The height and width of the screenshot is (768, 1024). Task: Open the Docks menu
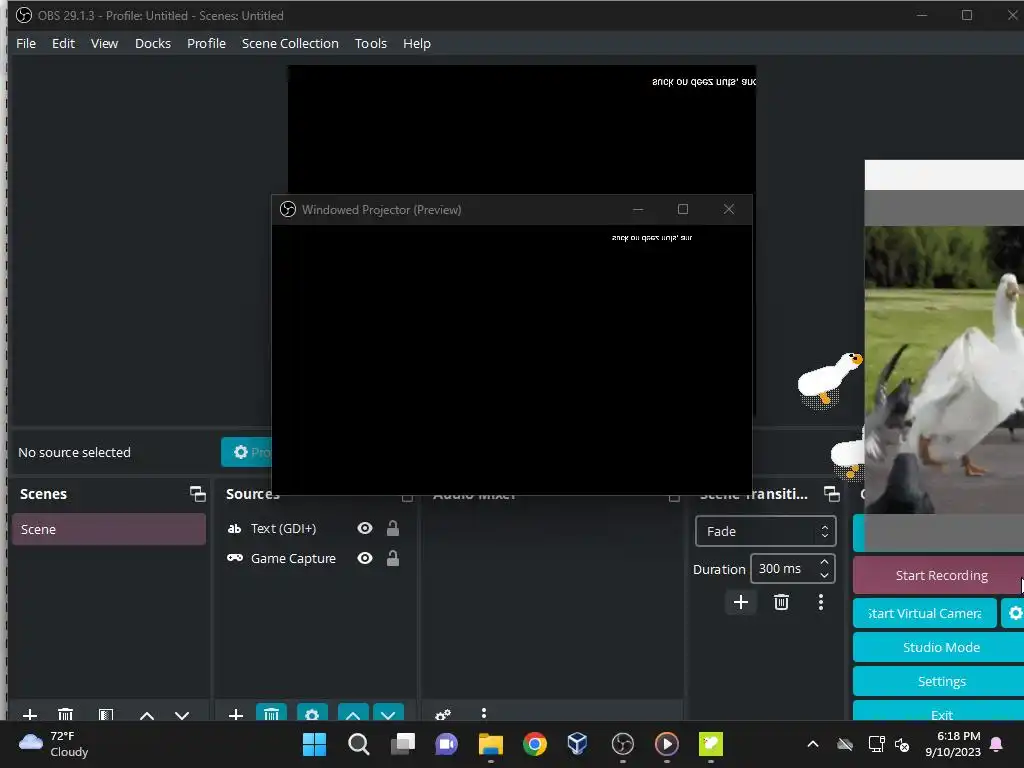153,43
